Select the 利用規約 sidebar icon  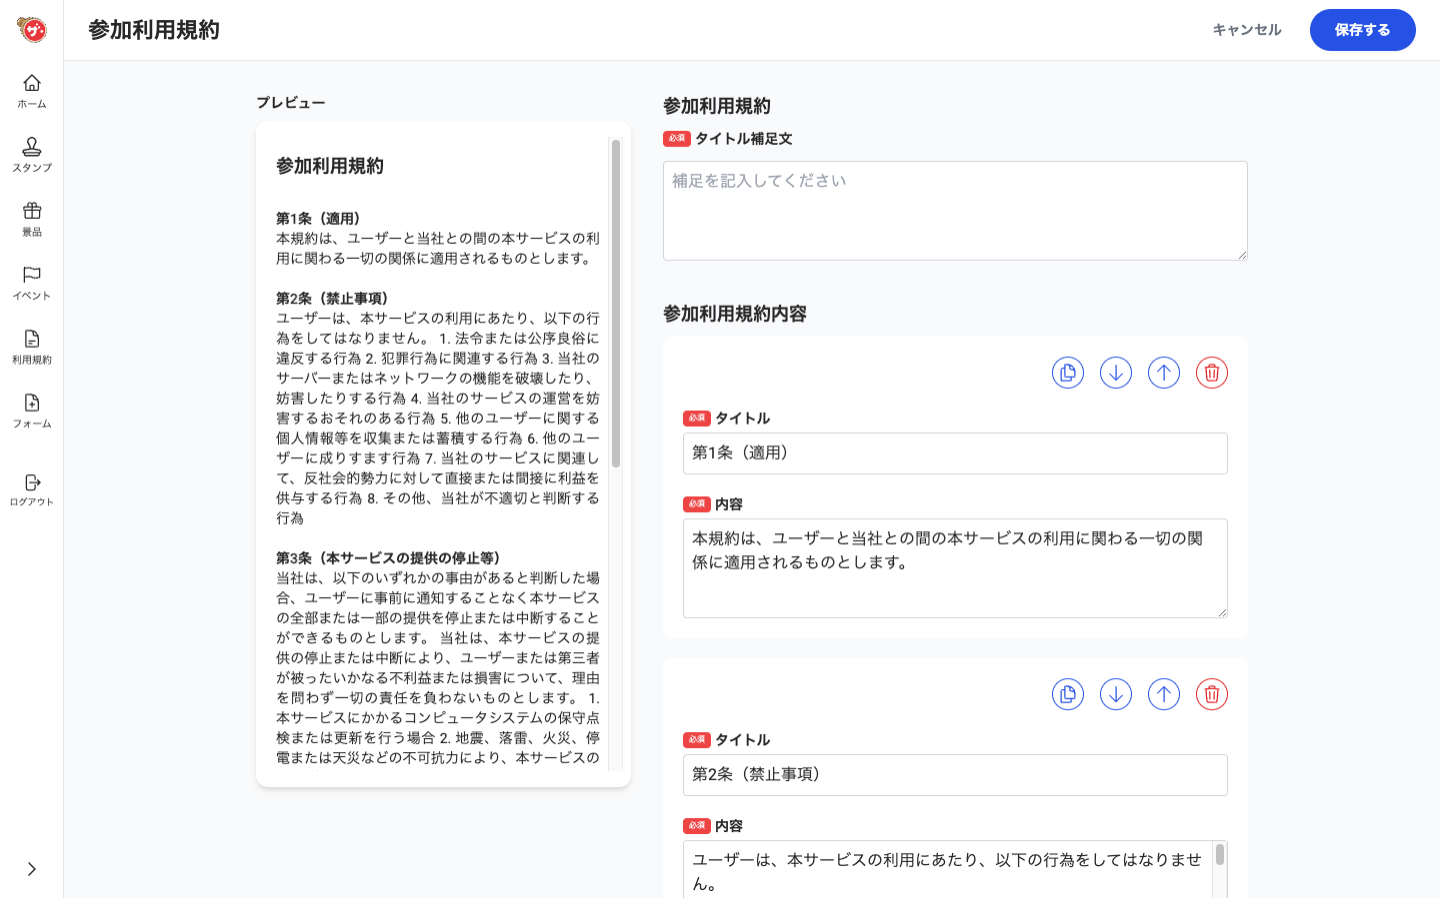[31, 347]
